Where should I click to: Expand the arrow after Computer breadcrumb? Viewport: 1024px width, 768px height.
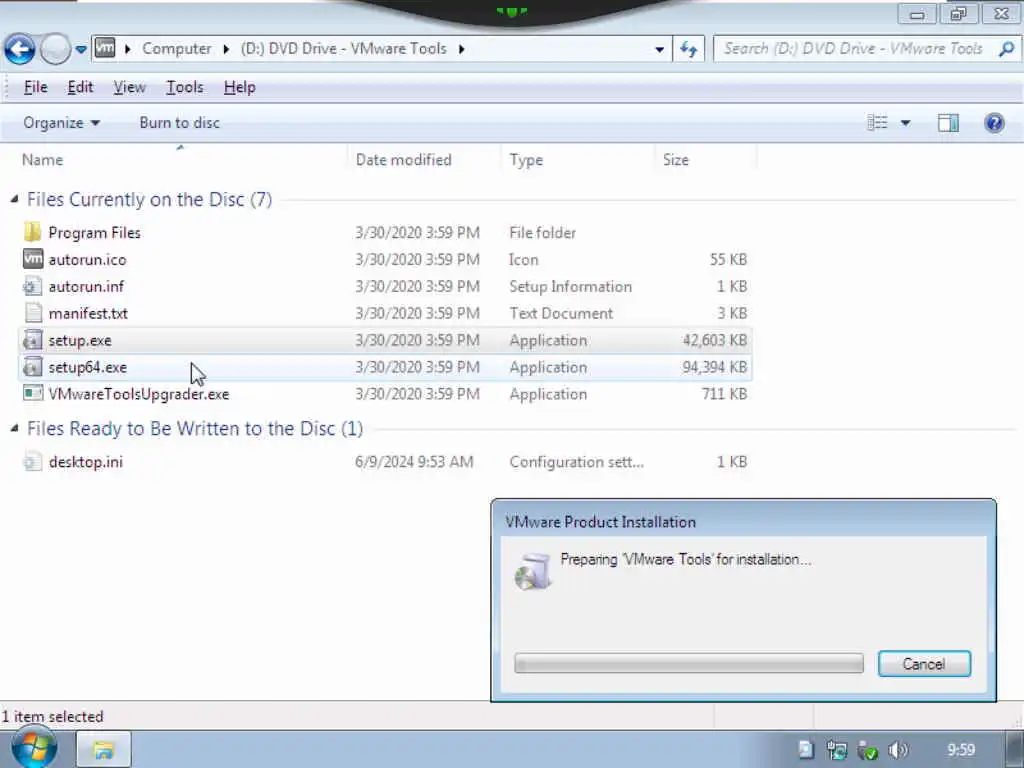click(x=226, y=49)
